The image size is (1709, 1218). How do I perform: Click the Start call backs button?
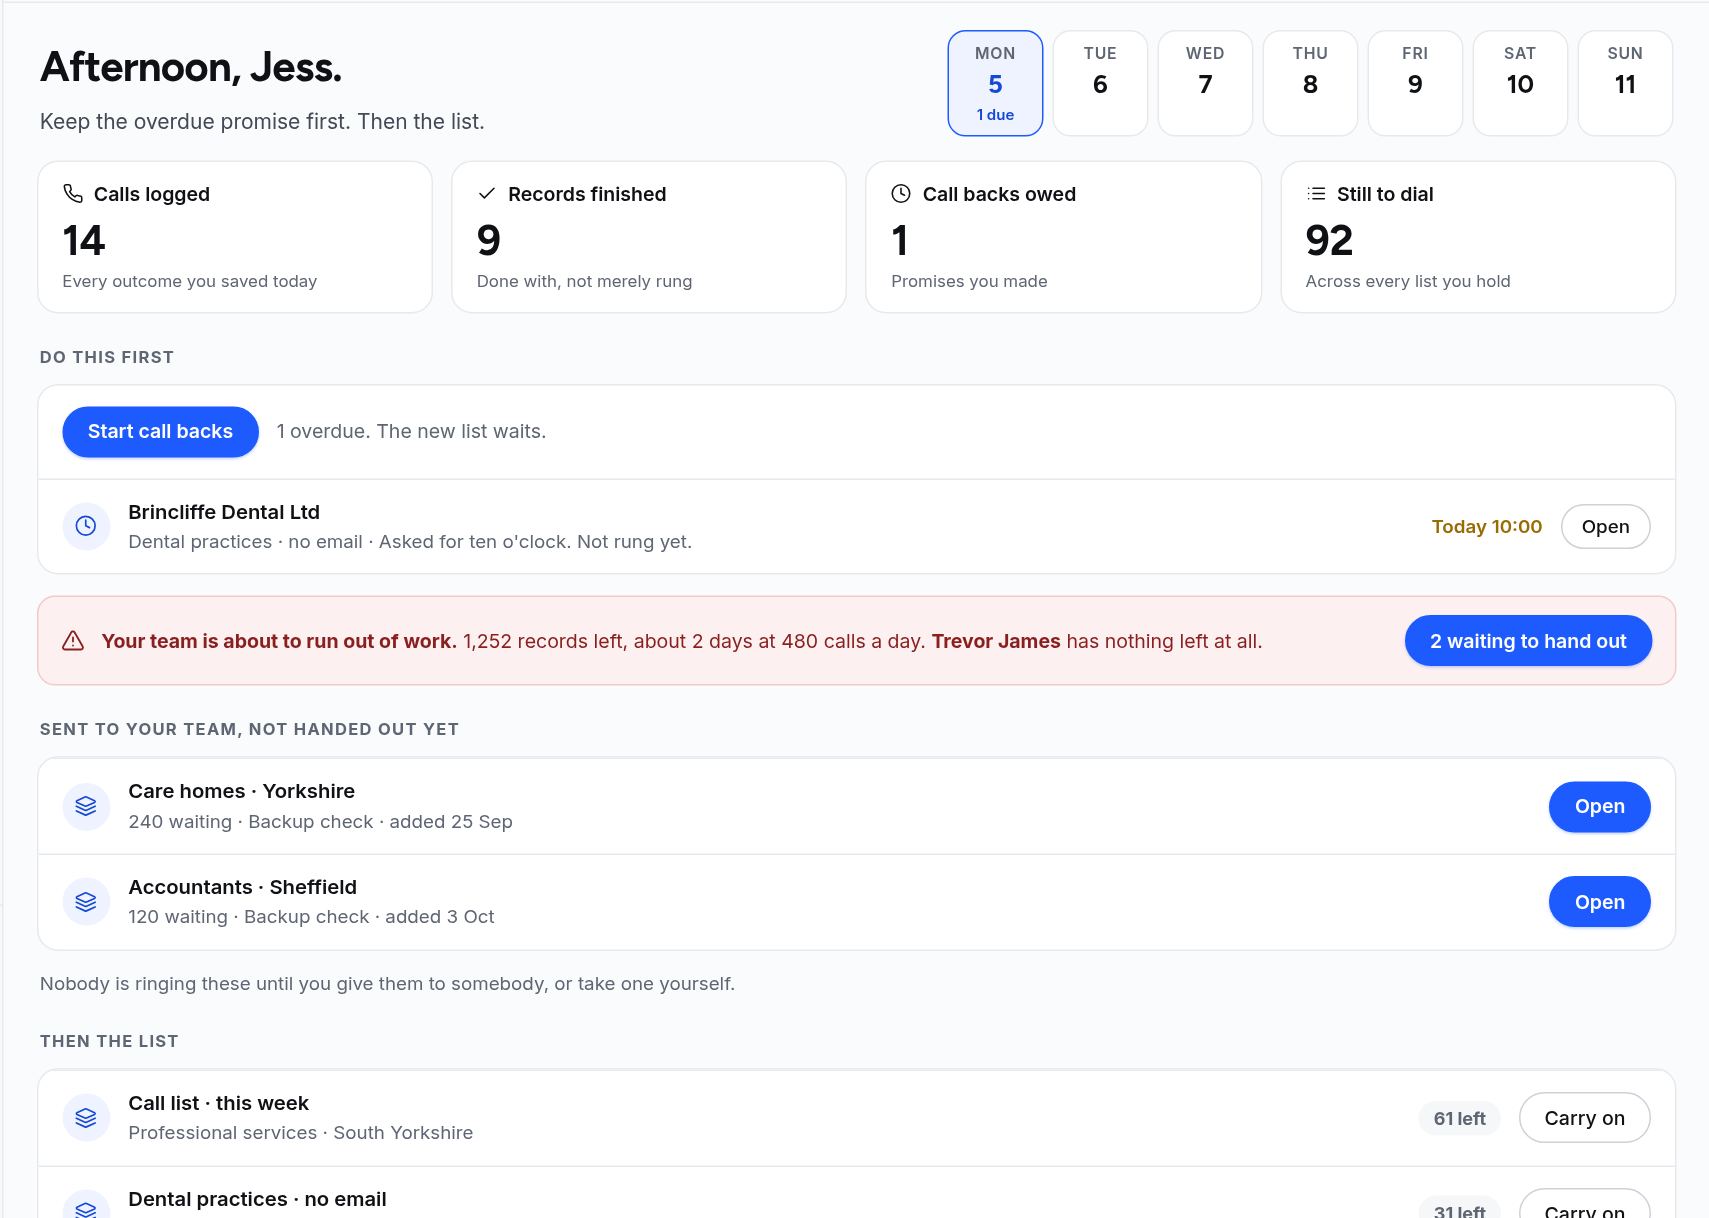pyautogui.click(x=160, y=432)
